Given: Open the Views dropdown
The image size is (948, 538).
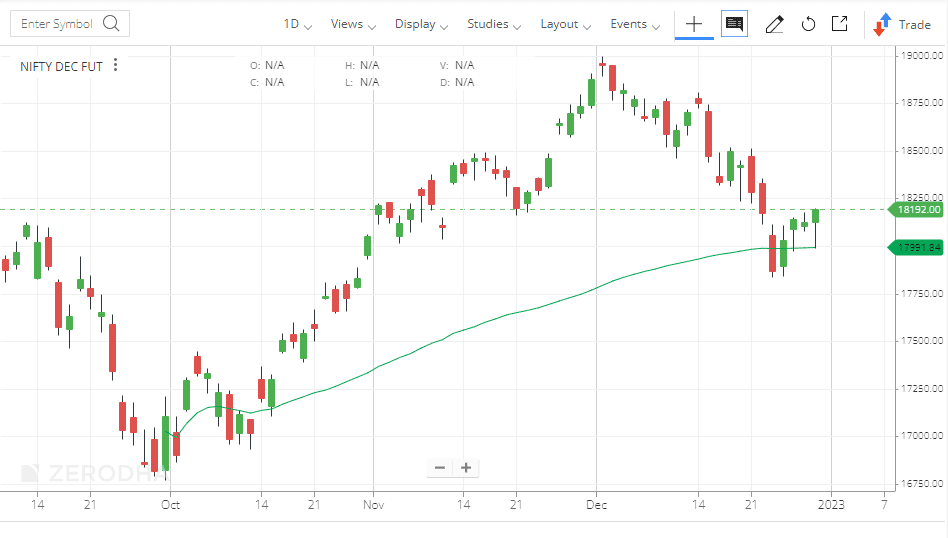Looking at the screenshot, I should [353, 24].
